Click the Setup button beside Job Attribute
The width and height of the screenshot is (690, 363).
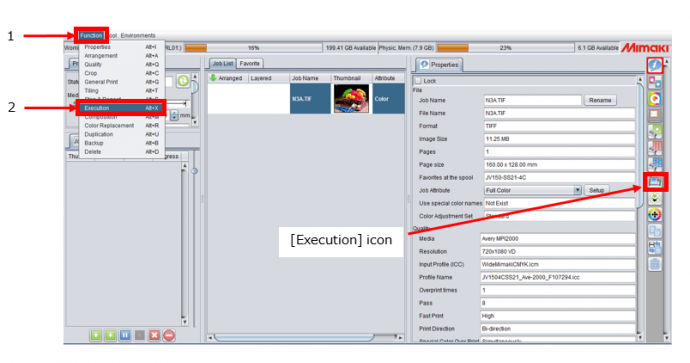point(596,190)
